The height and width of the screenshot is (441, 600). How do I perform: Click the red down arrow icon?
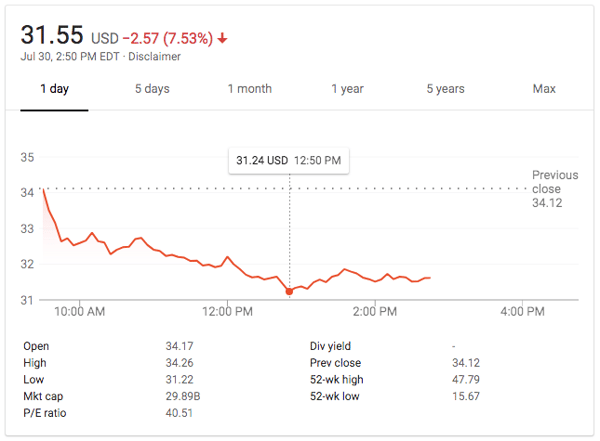(x=222, y=39)
